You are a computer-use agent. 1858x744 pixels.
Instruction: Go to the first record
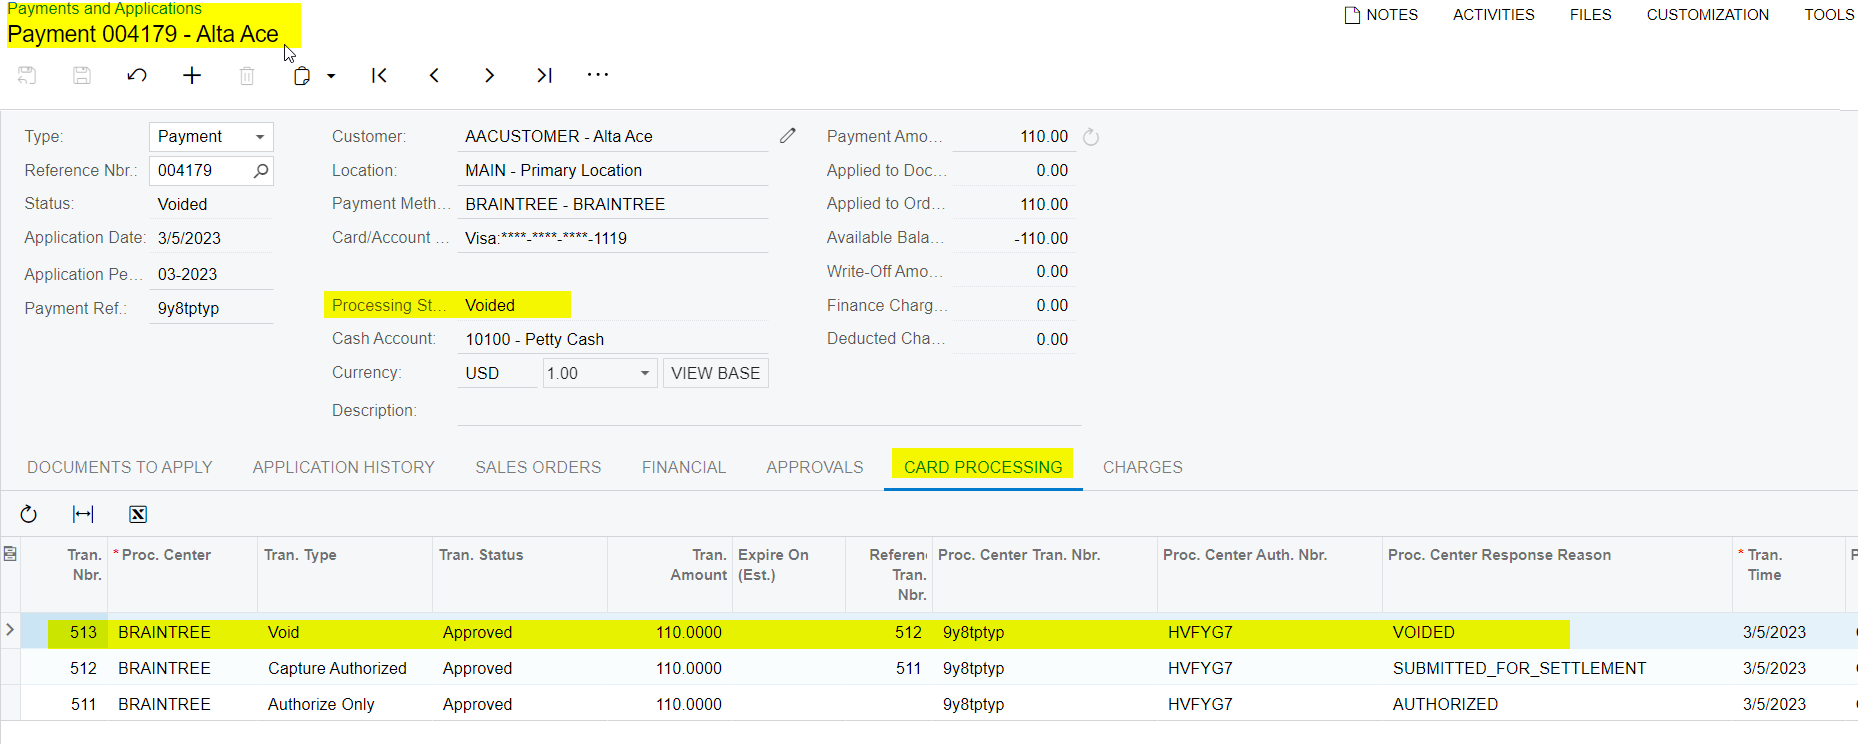tap(379, 75)
